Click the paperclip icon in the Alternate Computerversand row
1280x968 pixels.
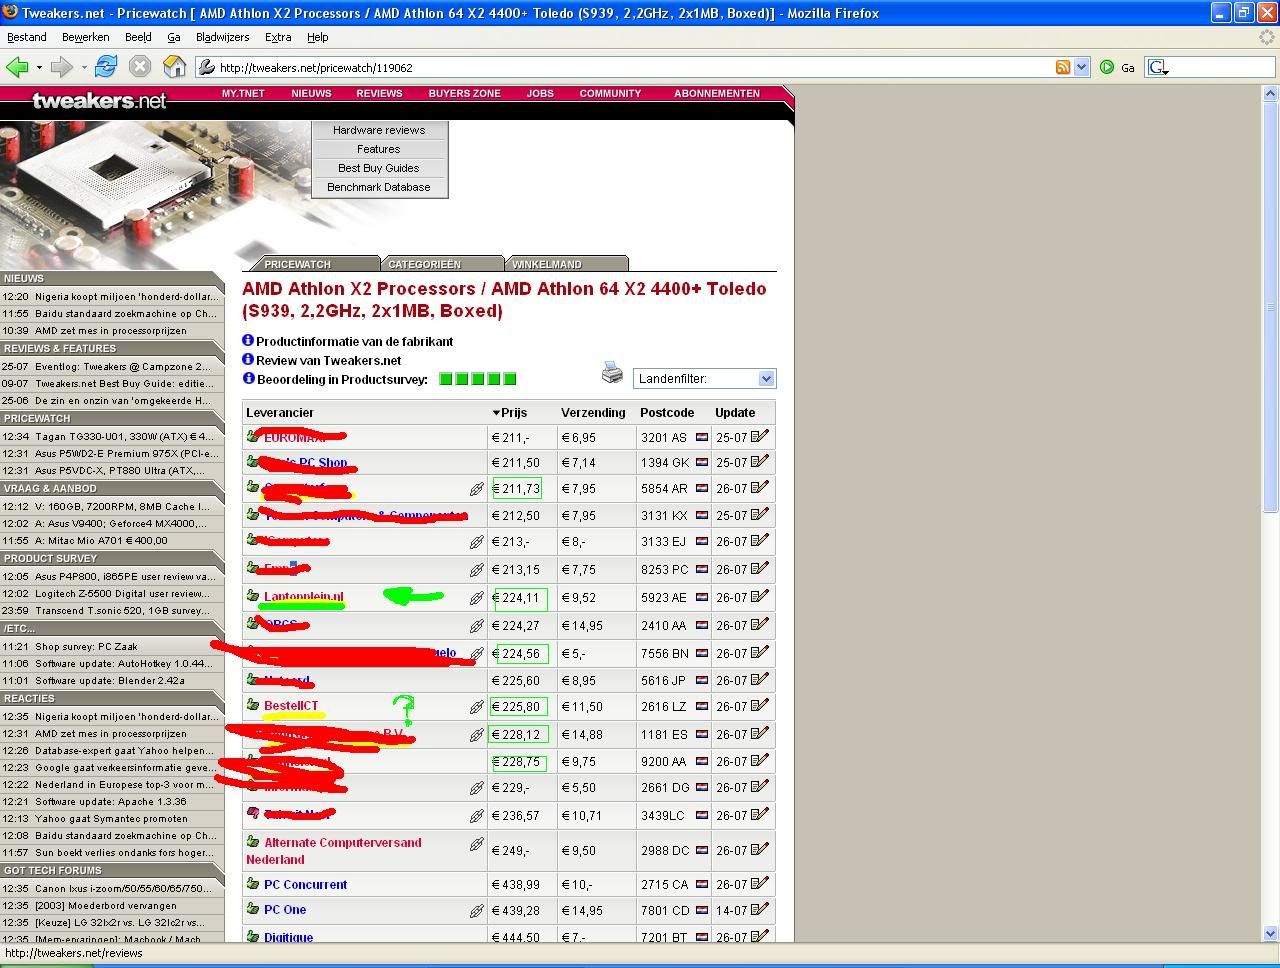(477, 844)
